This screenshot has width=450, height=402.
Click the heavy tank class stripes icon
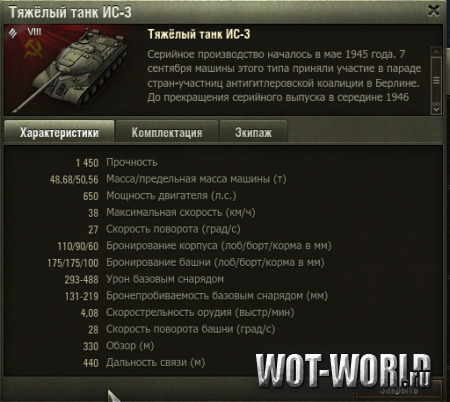(13, 33)
